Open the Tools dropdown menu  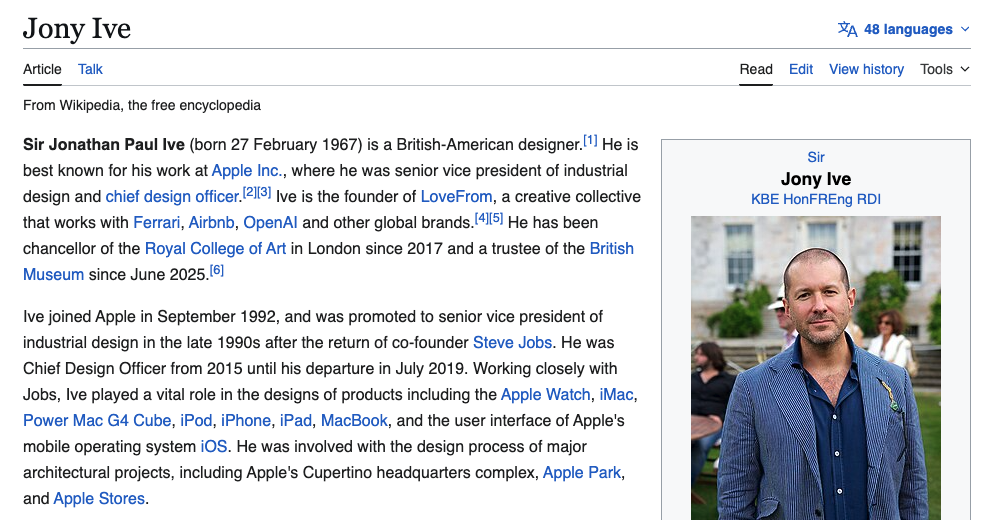tap(944, 69)
